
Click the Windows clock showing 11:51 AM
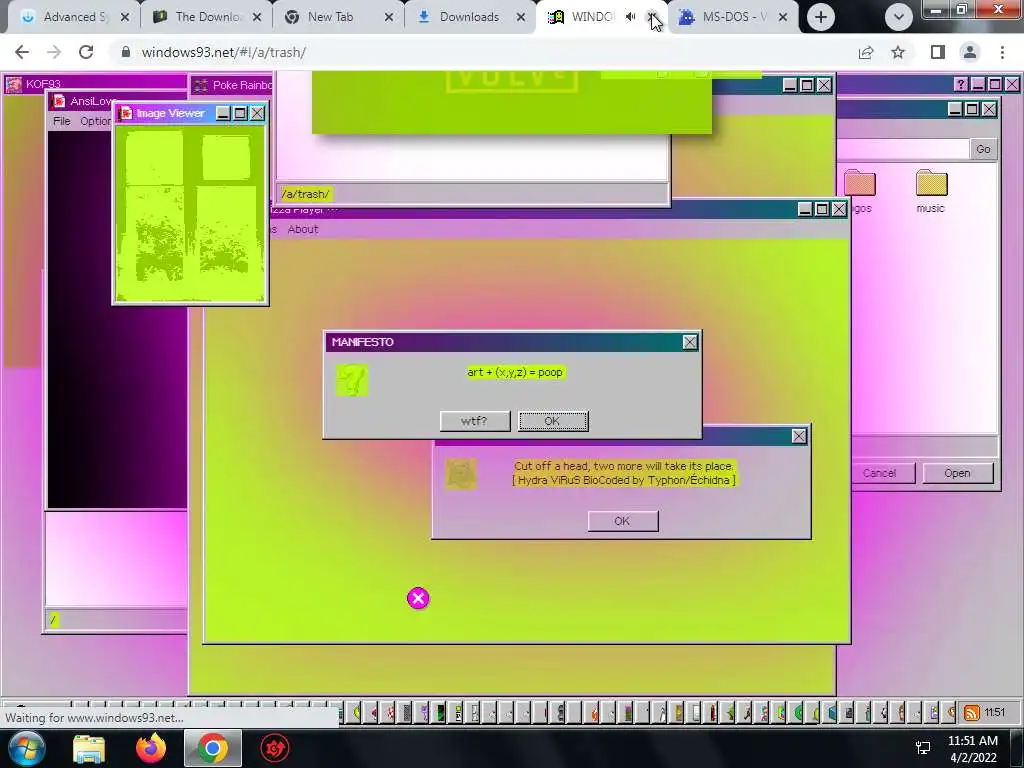point(972,748)
